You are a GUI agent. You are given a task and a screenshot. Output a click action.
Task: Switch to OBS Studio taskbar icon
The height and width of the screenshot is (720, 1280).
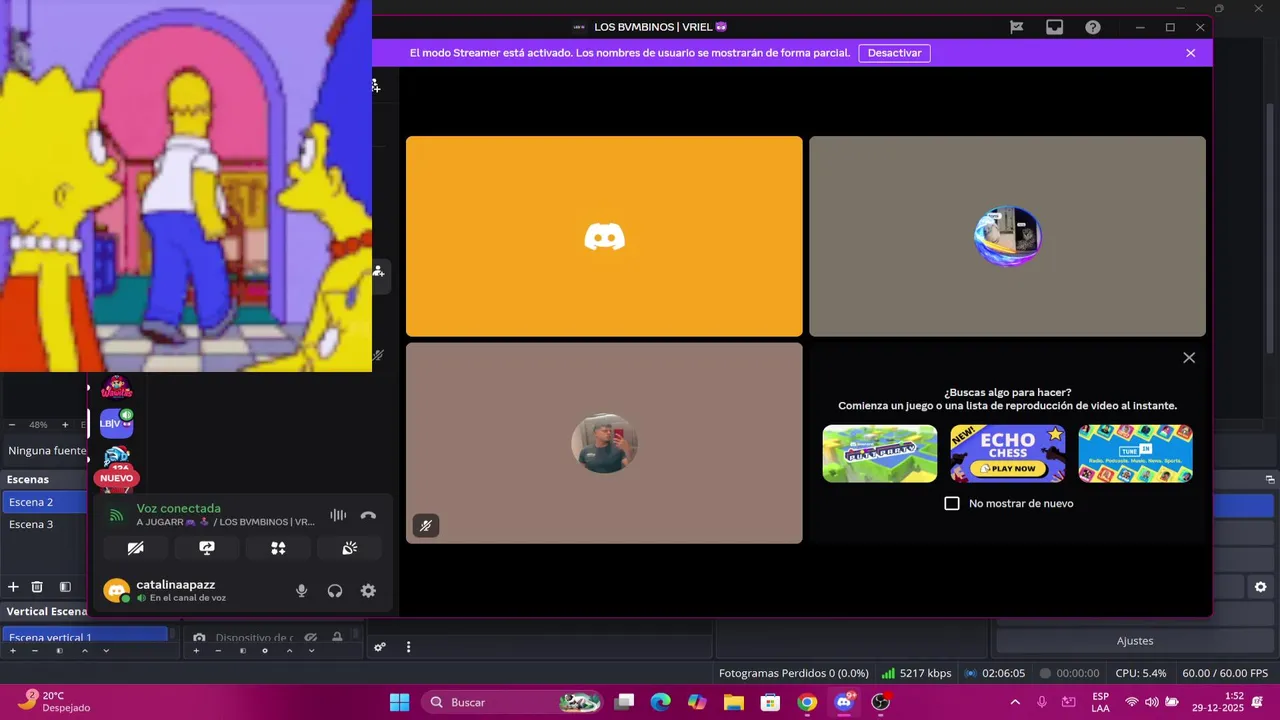click(x=881, y=702)
